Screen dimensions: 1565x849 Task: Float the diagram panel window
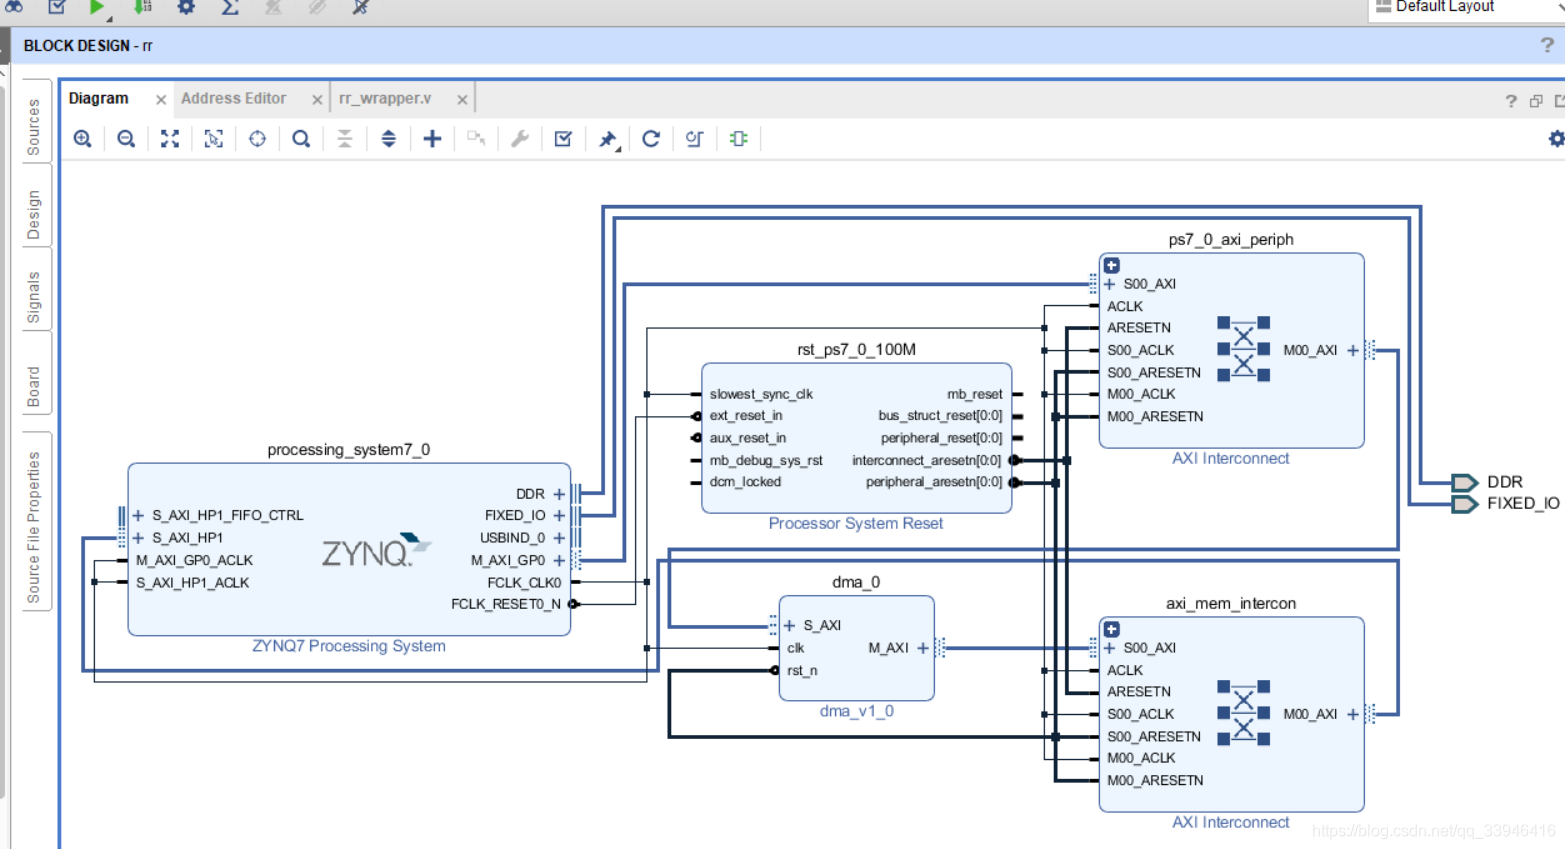pos(1536,101)
